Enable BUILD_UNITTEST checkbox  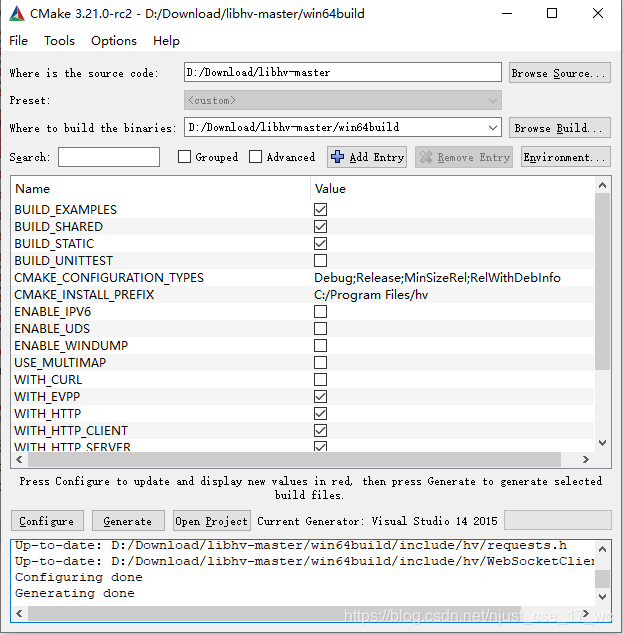tap(320, 260)
